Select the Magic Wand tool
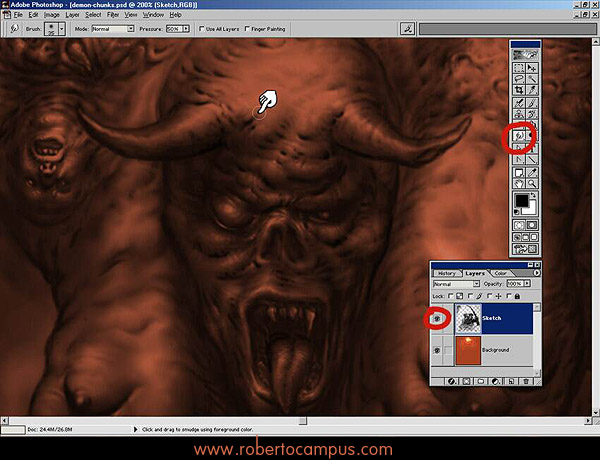 coord(532,78)
